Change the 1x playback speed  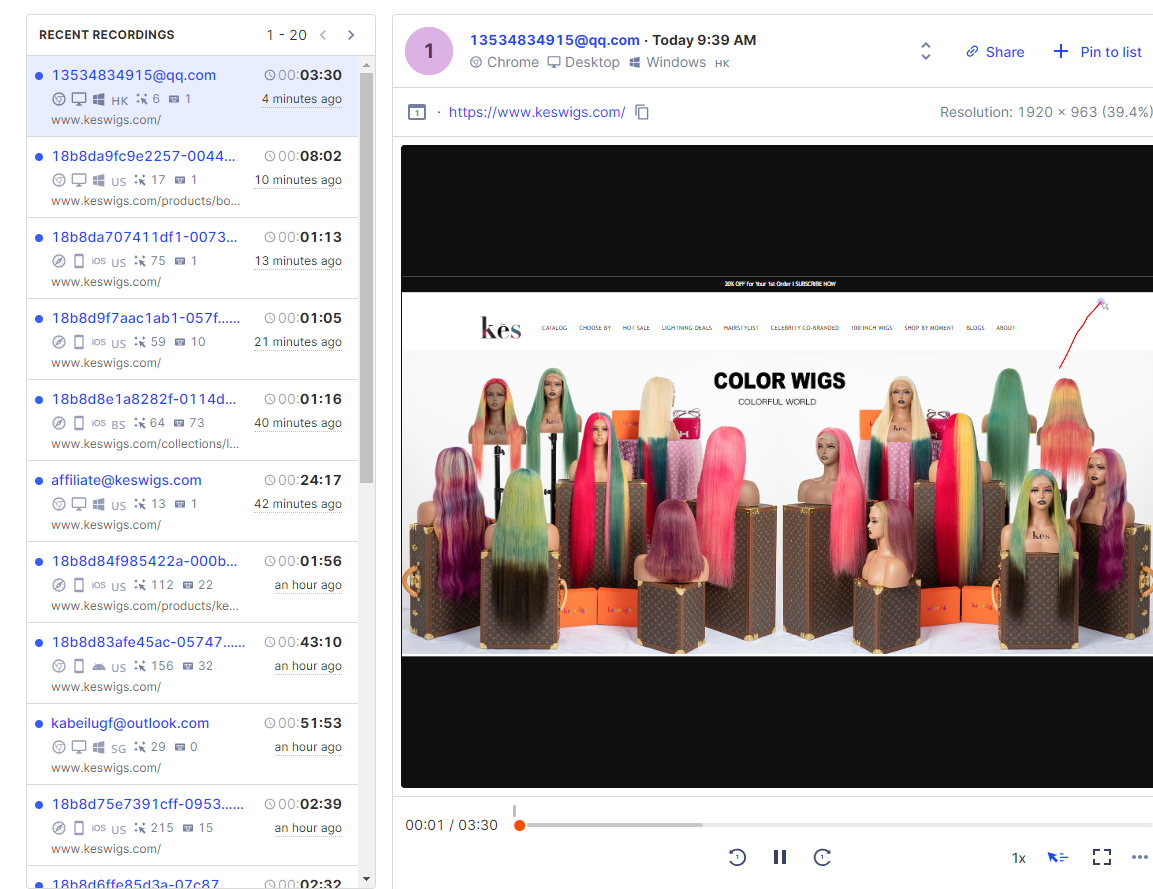(x=1018, y=858)
